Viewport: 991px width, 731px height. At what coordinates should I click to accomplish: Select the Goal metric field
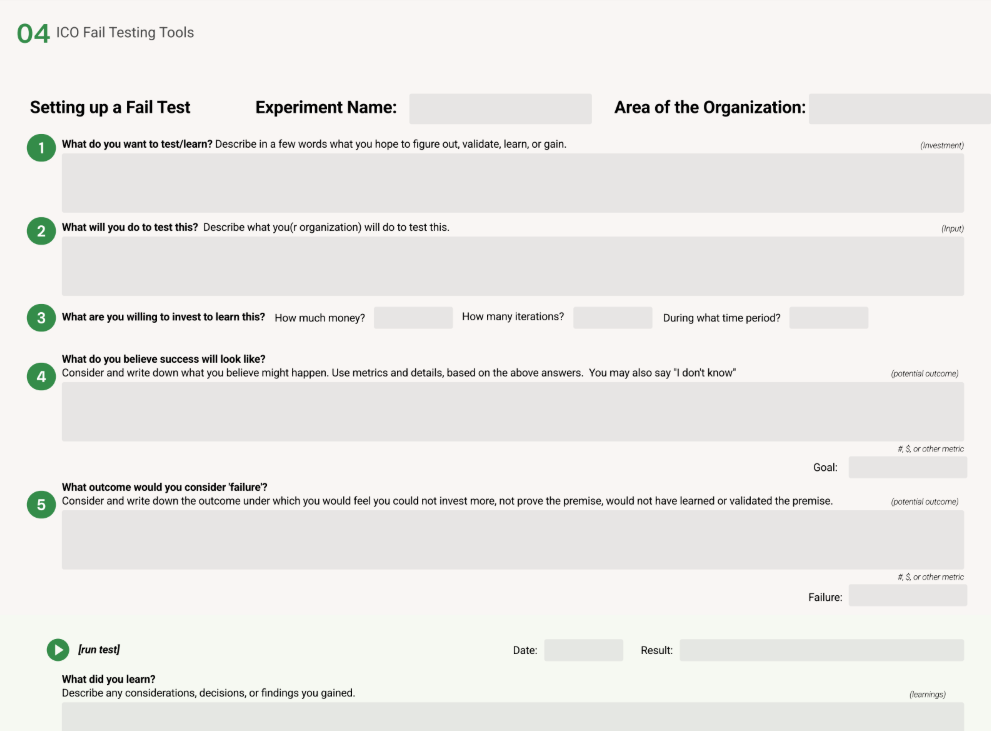[907, 467]
